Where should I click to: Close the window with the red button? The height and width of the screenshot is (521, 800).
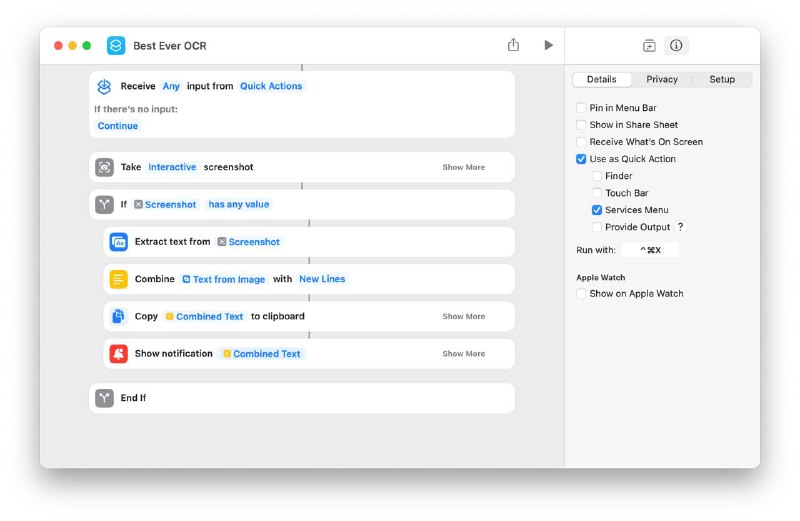pyautogui.click(x=58, y=45)
